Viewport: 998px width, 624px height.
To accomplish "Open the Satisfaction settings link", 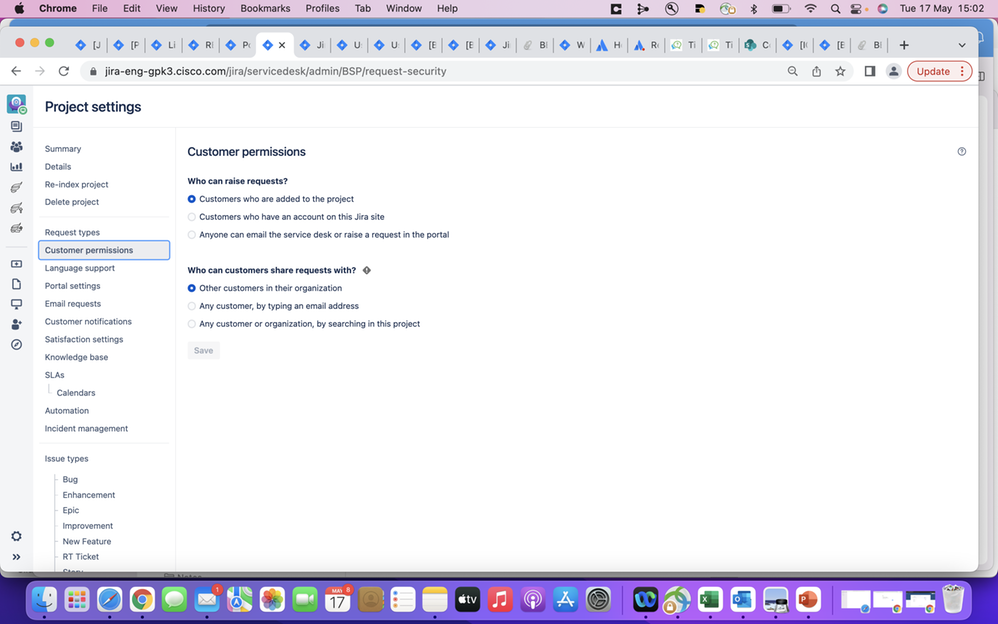I will (83, 339).
